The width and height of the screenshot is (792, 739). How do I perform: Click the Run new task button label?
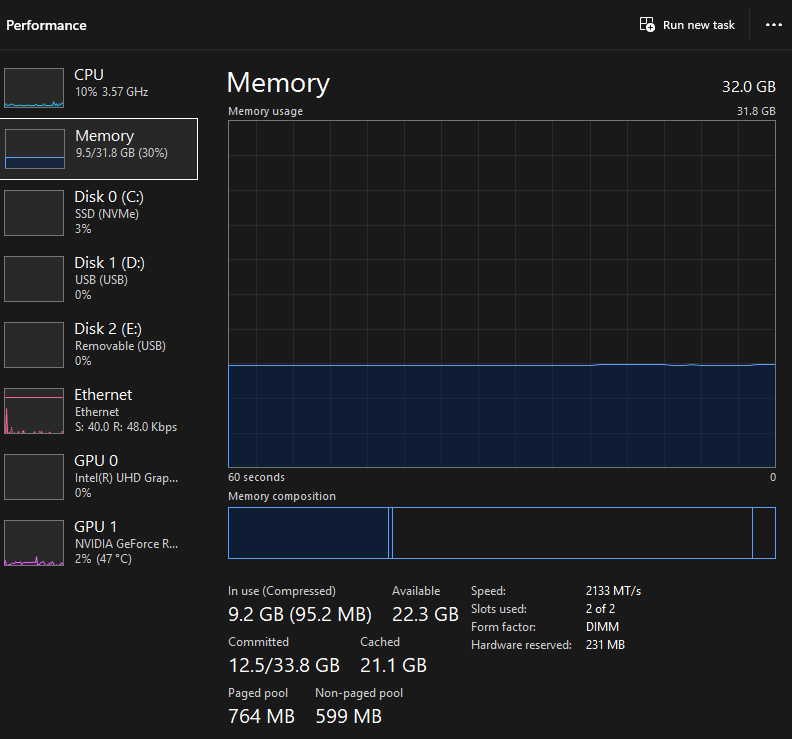(x=698, y=25)
